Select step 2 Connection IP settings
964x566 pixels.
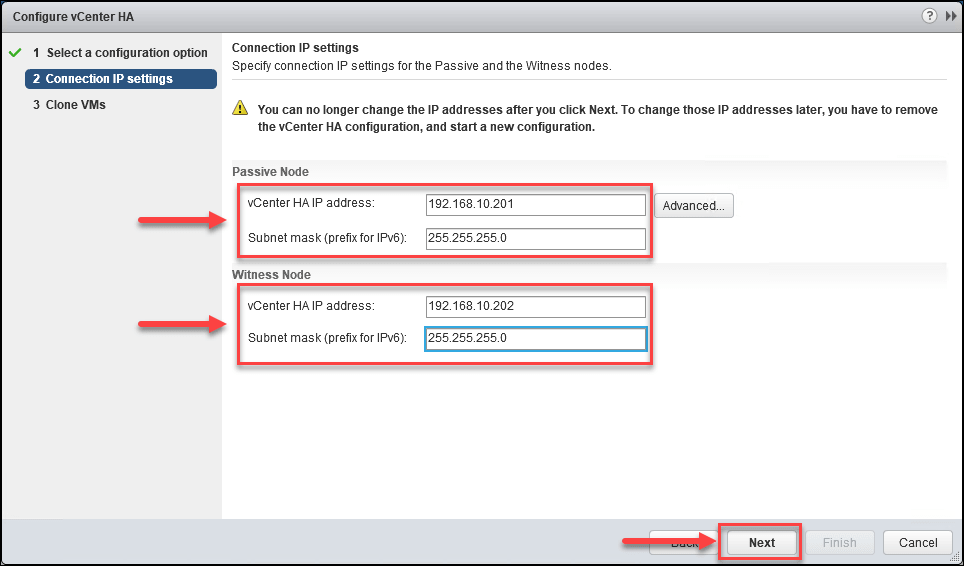coord(120,79)
